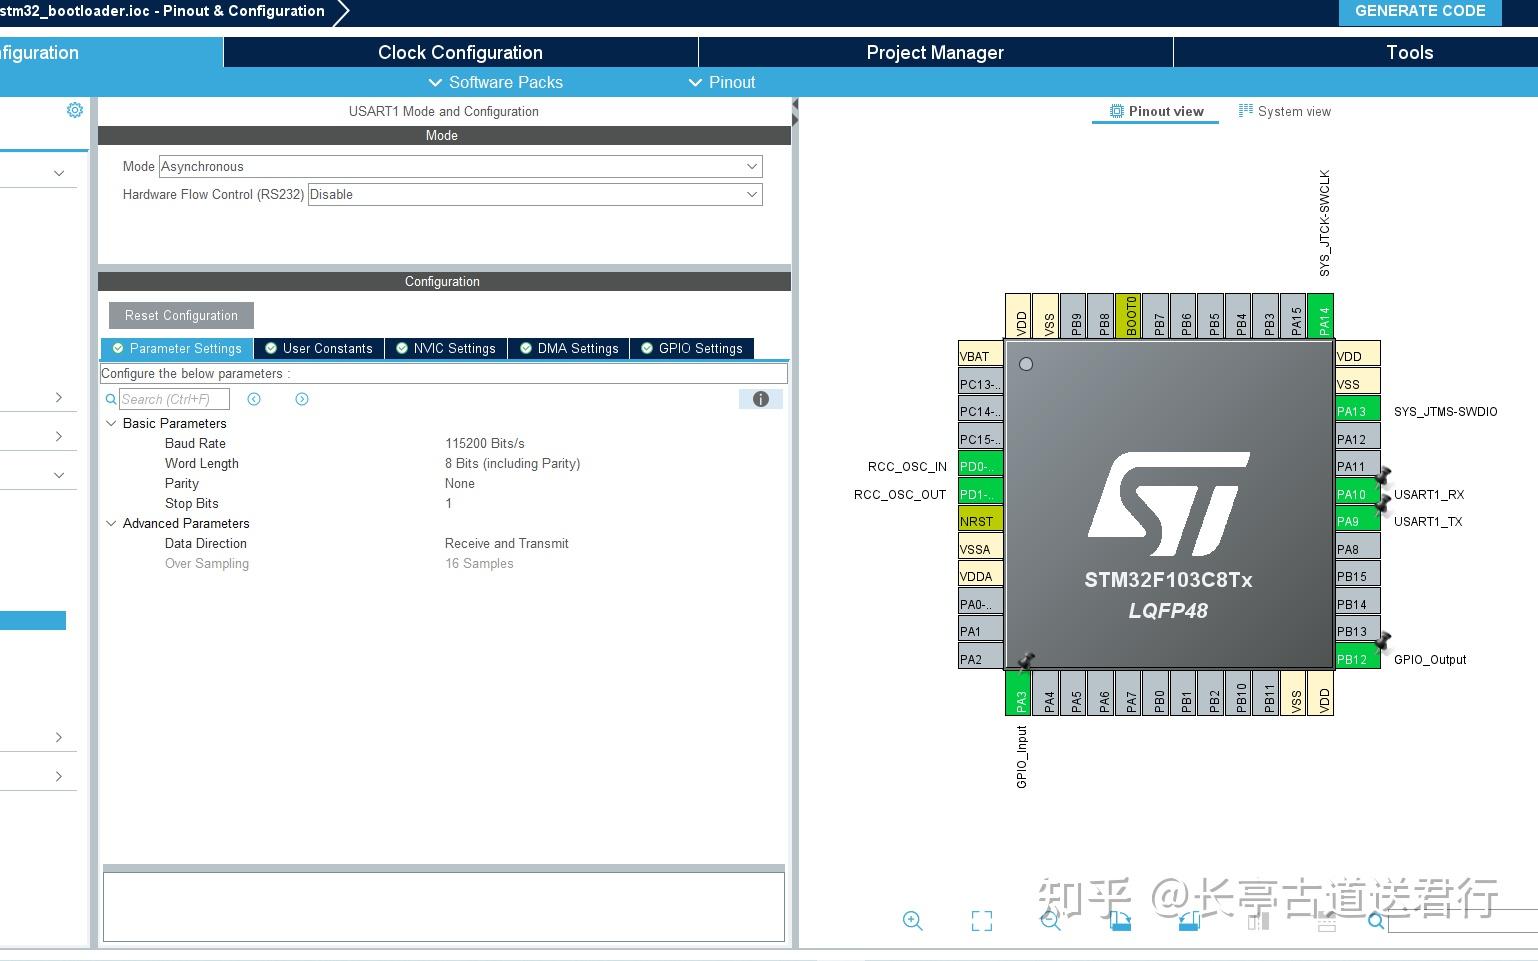The image size is (1538, 961).
Task: Open the GPIO Settings tab
Action: [x=692, y=348]
